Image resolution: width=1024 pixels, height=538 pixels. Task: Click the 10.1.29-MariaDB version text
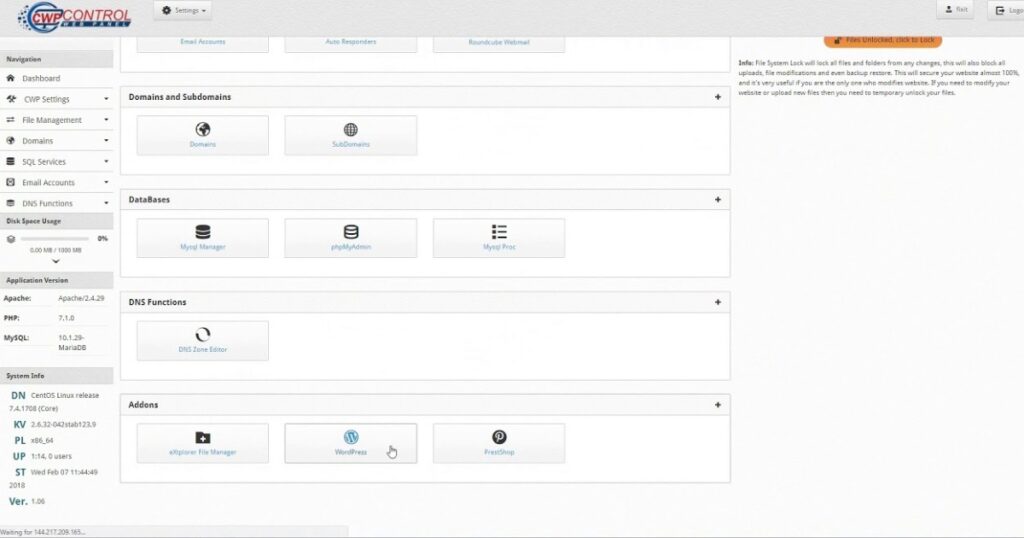point(73,343)
